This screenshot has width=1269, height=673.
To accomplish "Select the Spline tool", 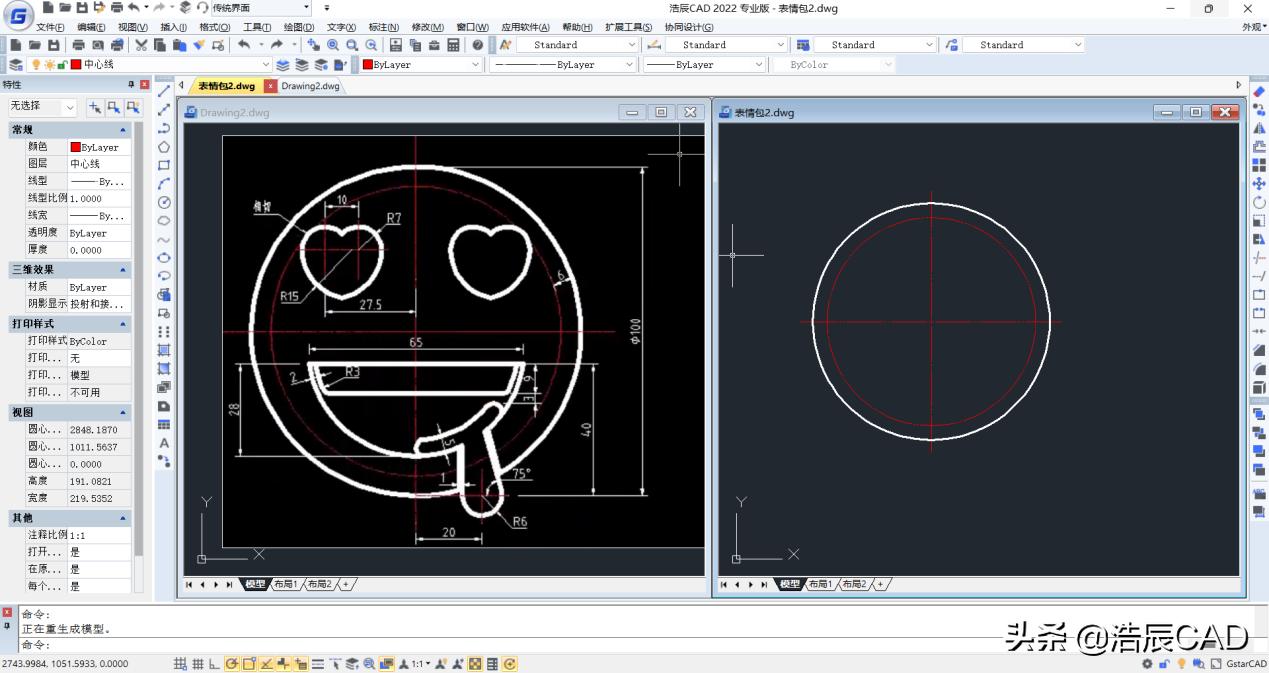I will pyautogui.click(x=163, y=238).
